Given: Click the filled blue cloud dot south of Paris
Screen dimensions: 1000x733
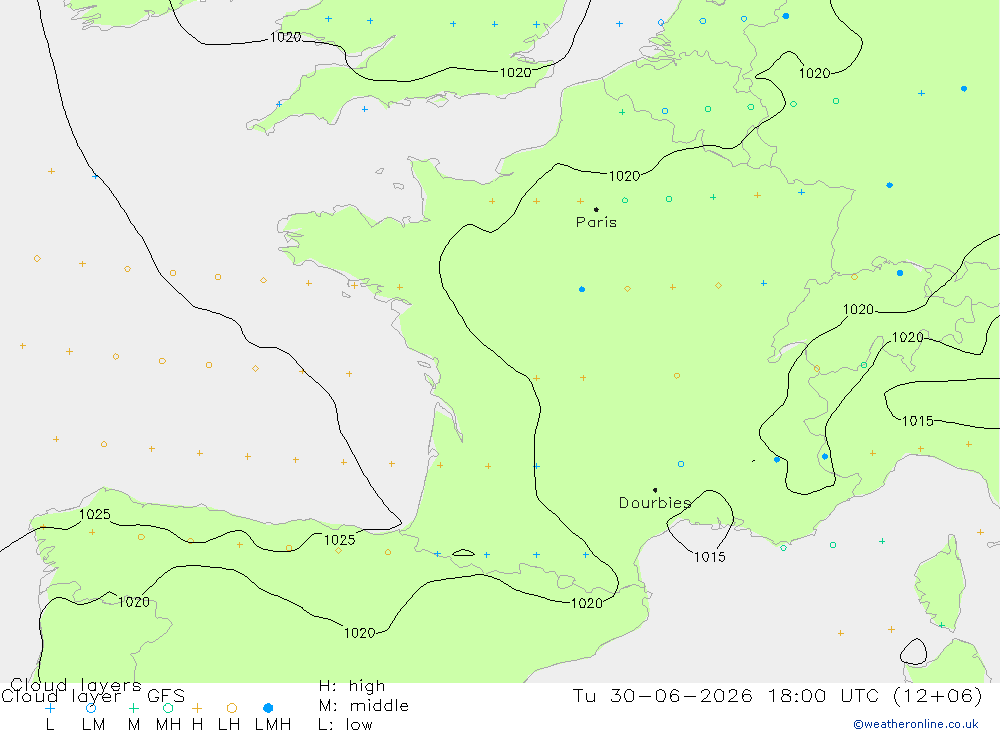Looking at the screenshot, I should pyautogui.click(x=582, y=290).
